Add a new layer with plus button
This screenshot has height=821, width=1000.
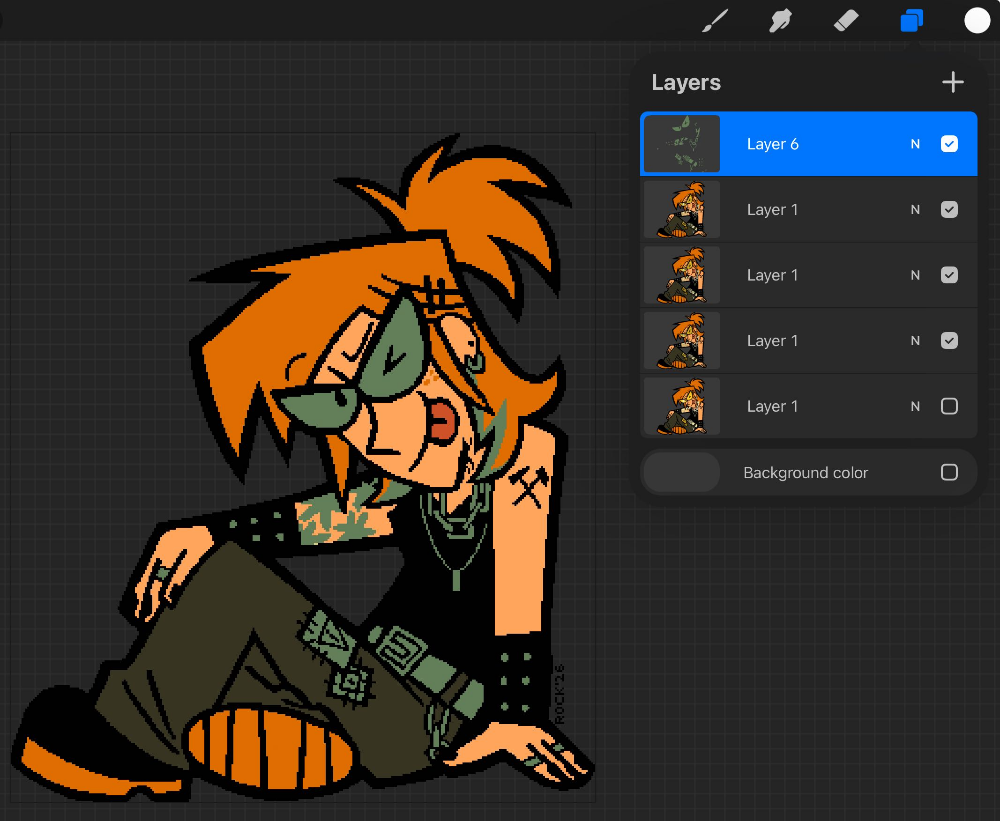(952, 82)
